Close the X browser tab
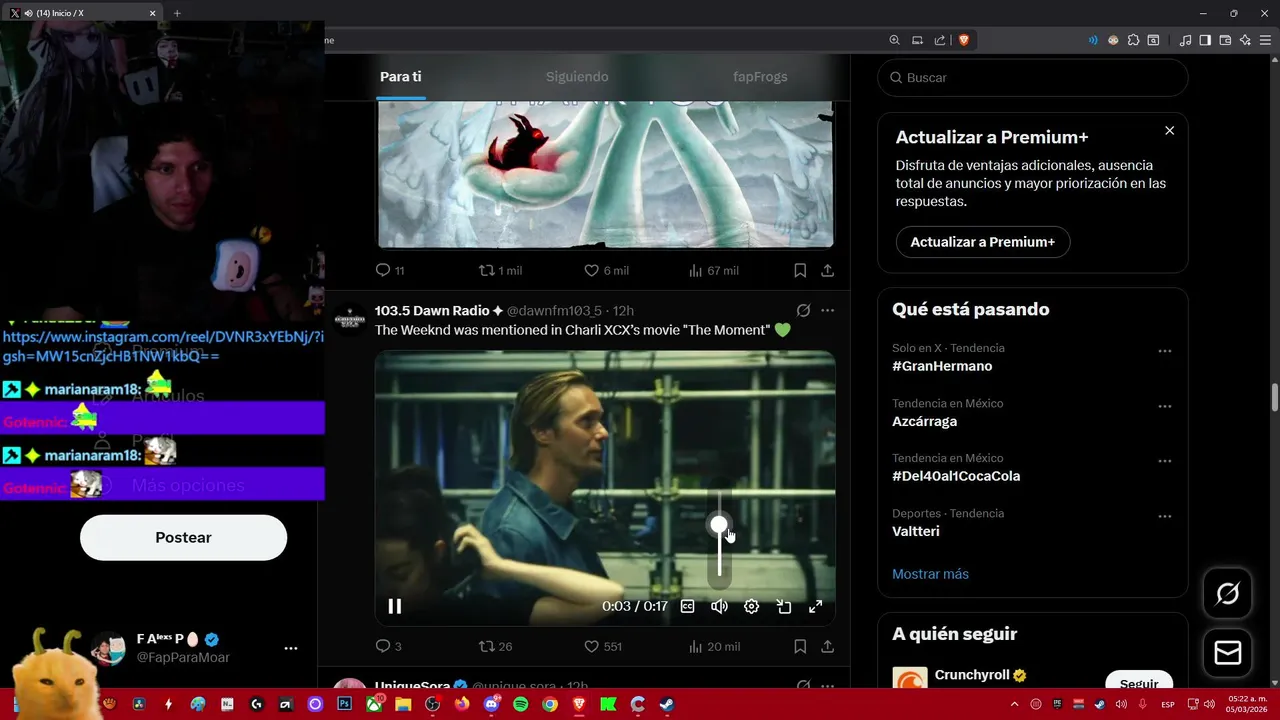Screen dimensions: 1280x720 click(153, 13)
